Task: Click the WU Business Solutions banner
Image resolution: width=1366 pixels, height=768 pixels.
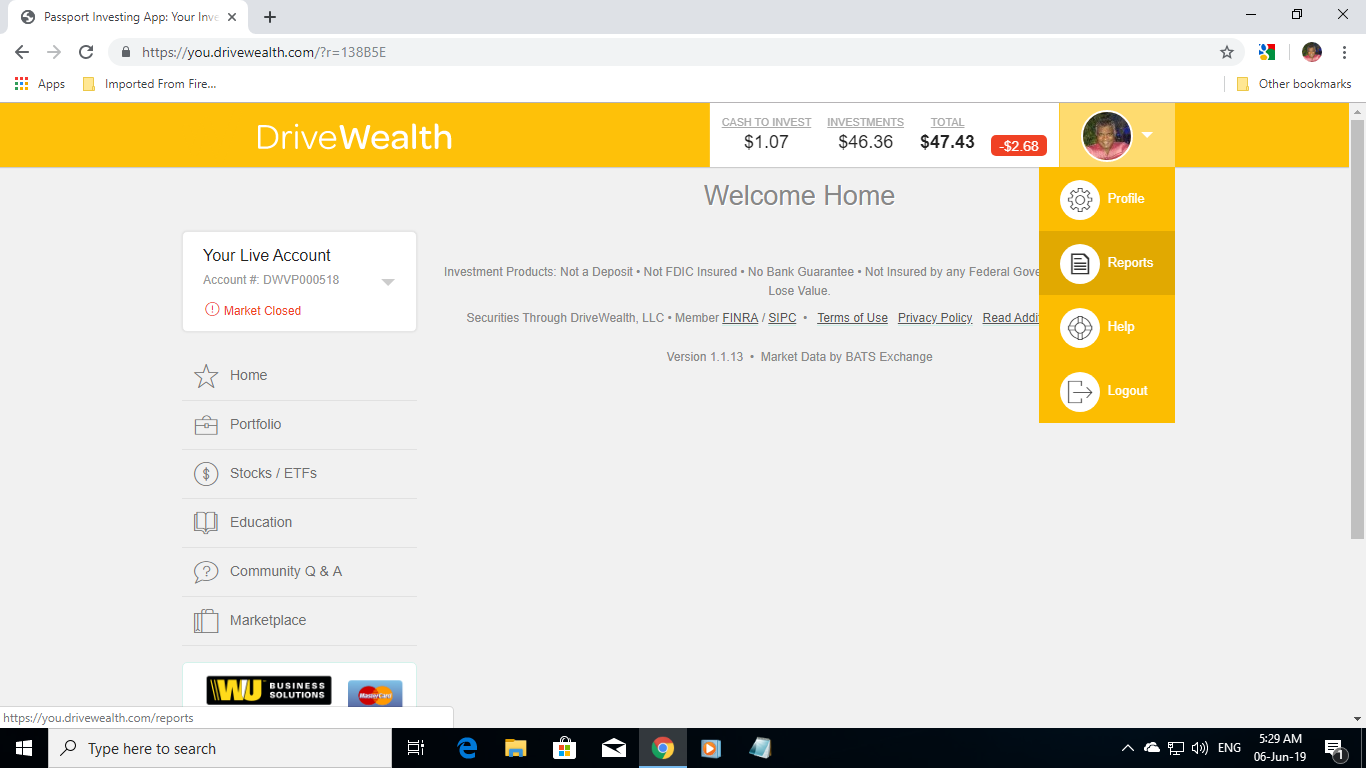Action: pyautogui.click(x=269, y=690)
